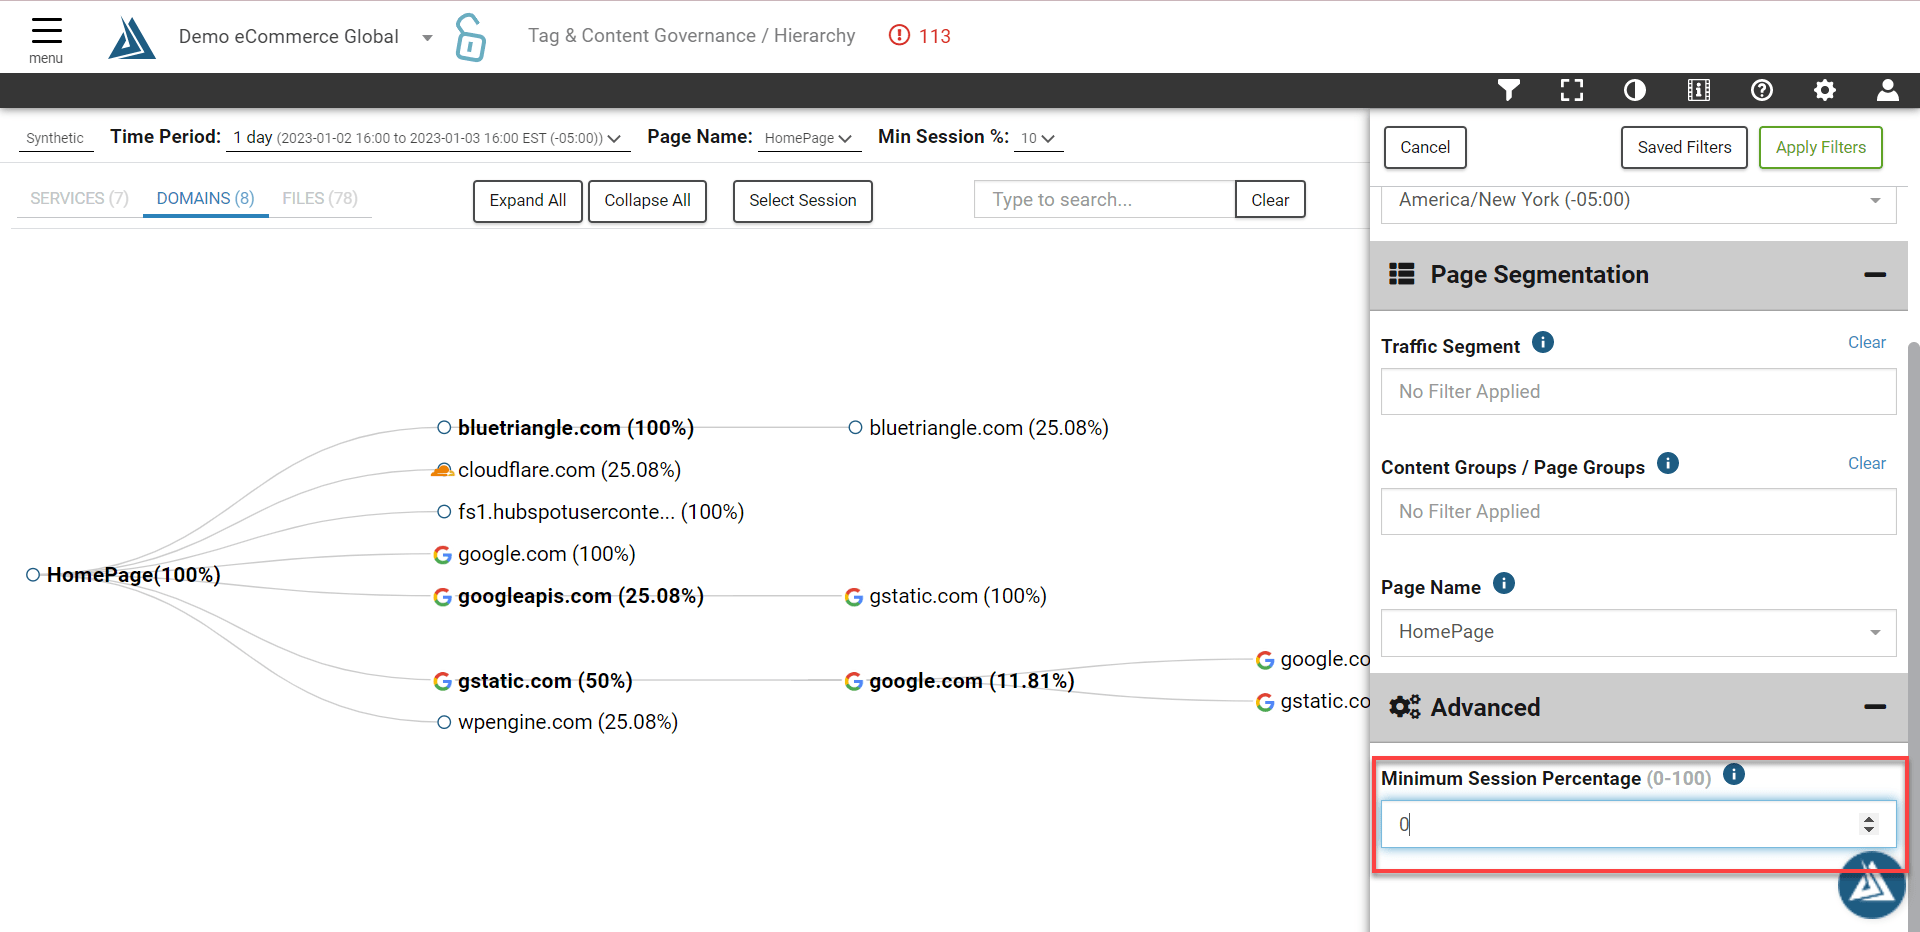Click the unlocked padlock icon beside the account name

(469, 37)
